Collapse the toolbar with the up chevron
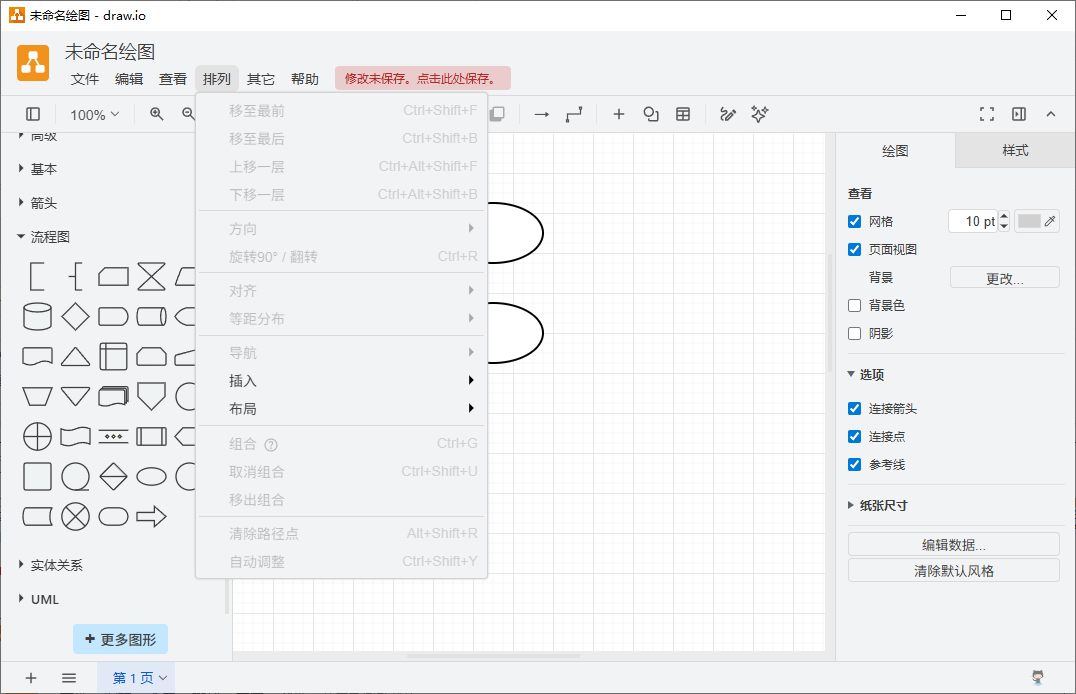 (x=1051, y=114)
